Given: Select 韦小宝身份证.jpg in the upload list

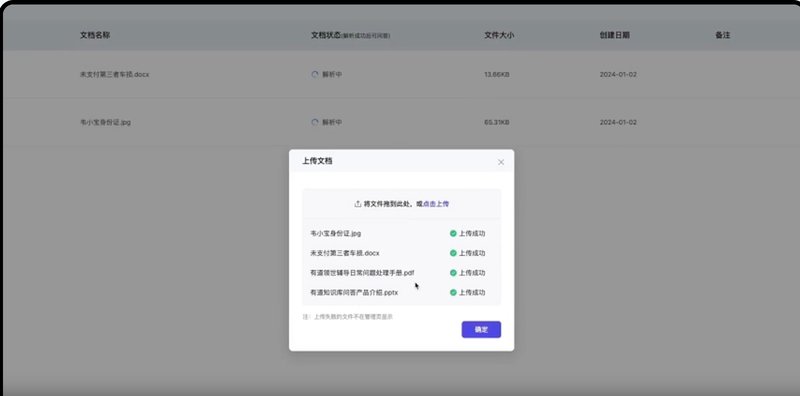Looking at the screenshot, I should [x=336, y=233].
